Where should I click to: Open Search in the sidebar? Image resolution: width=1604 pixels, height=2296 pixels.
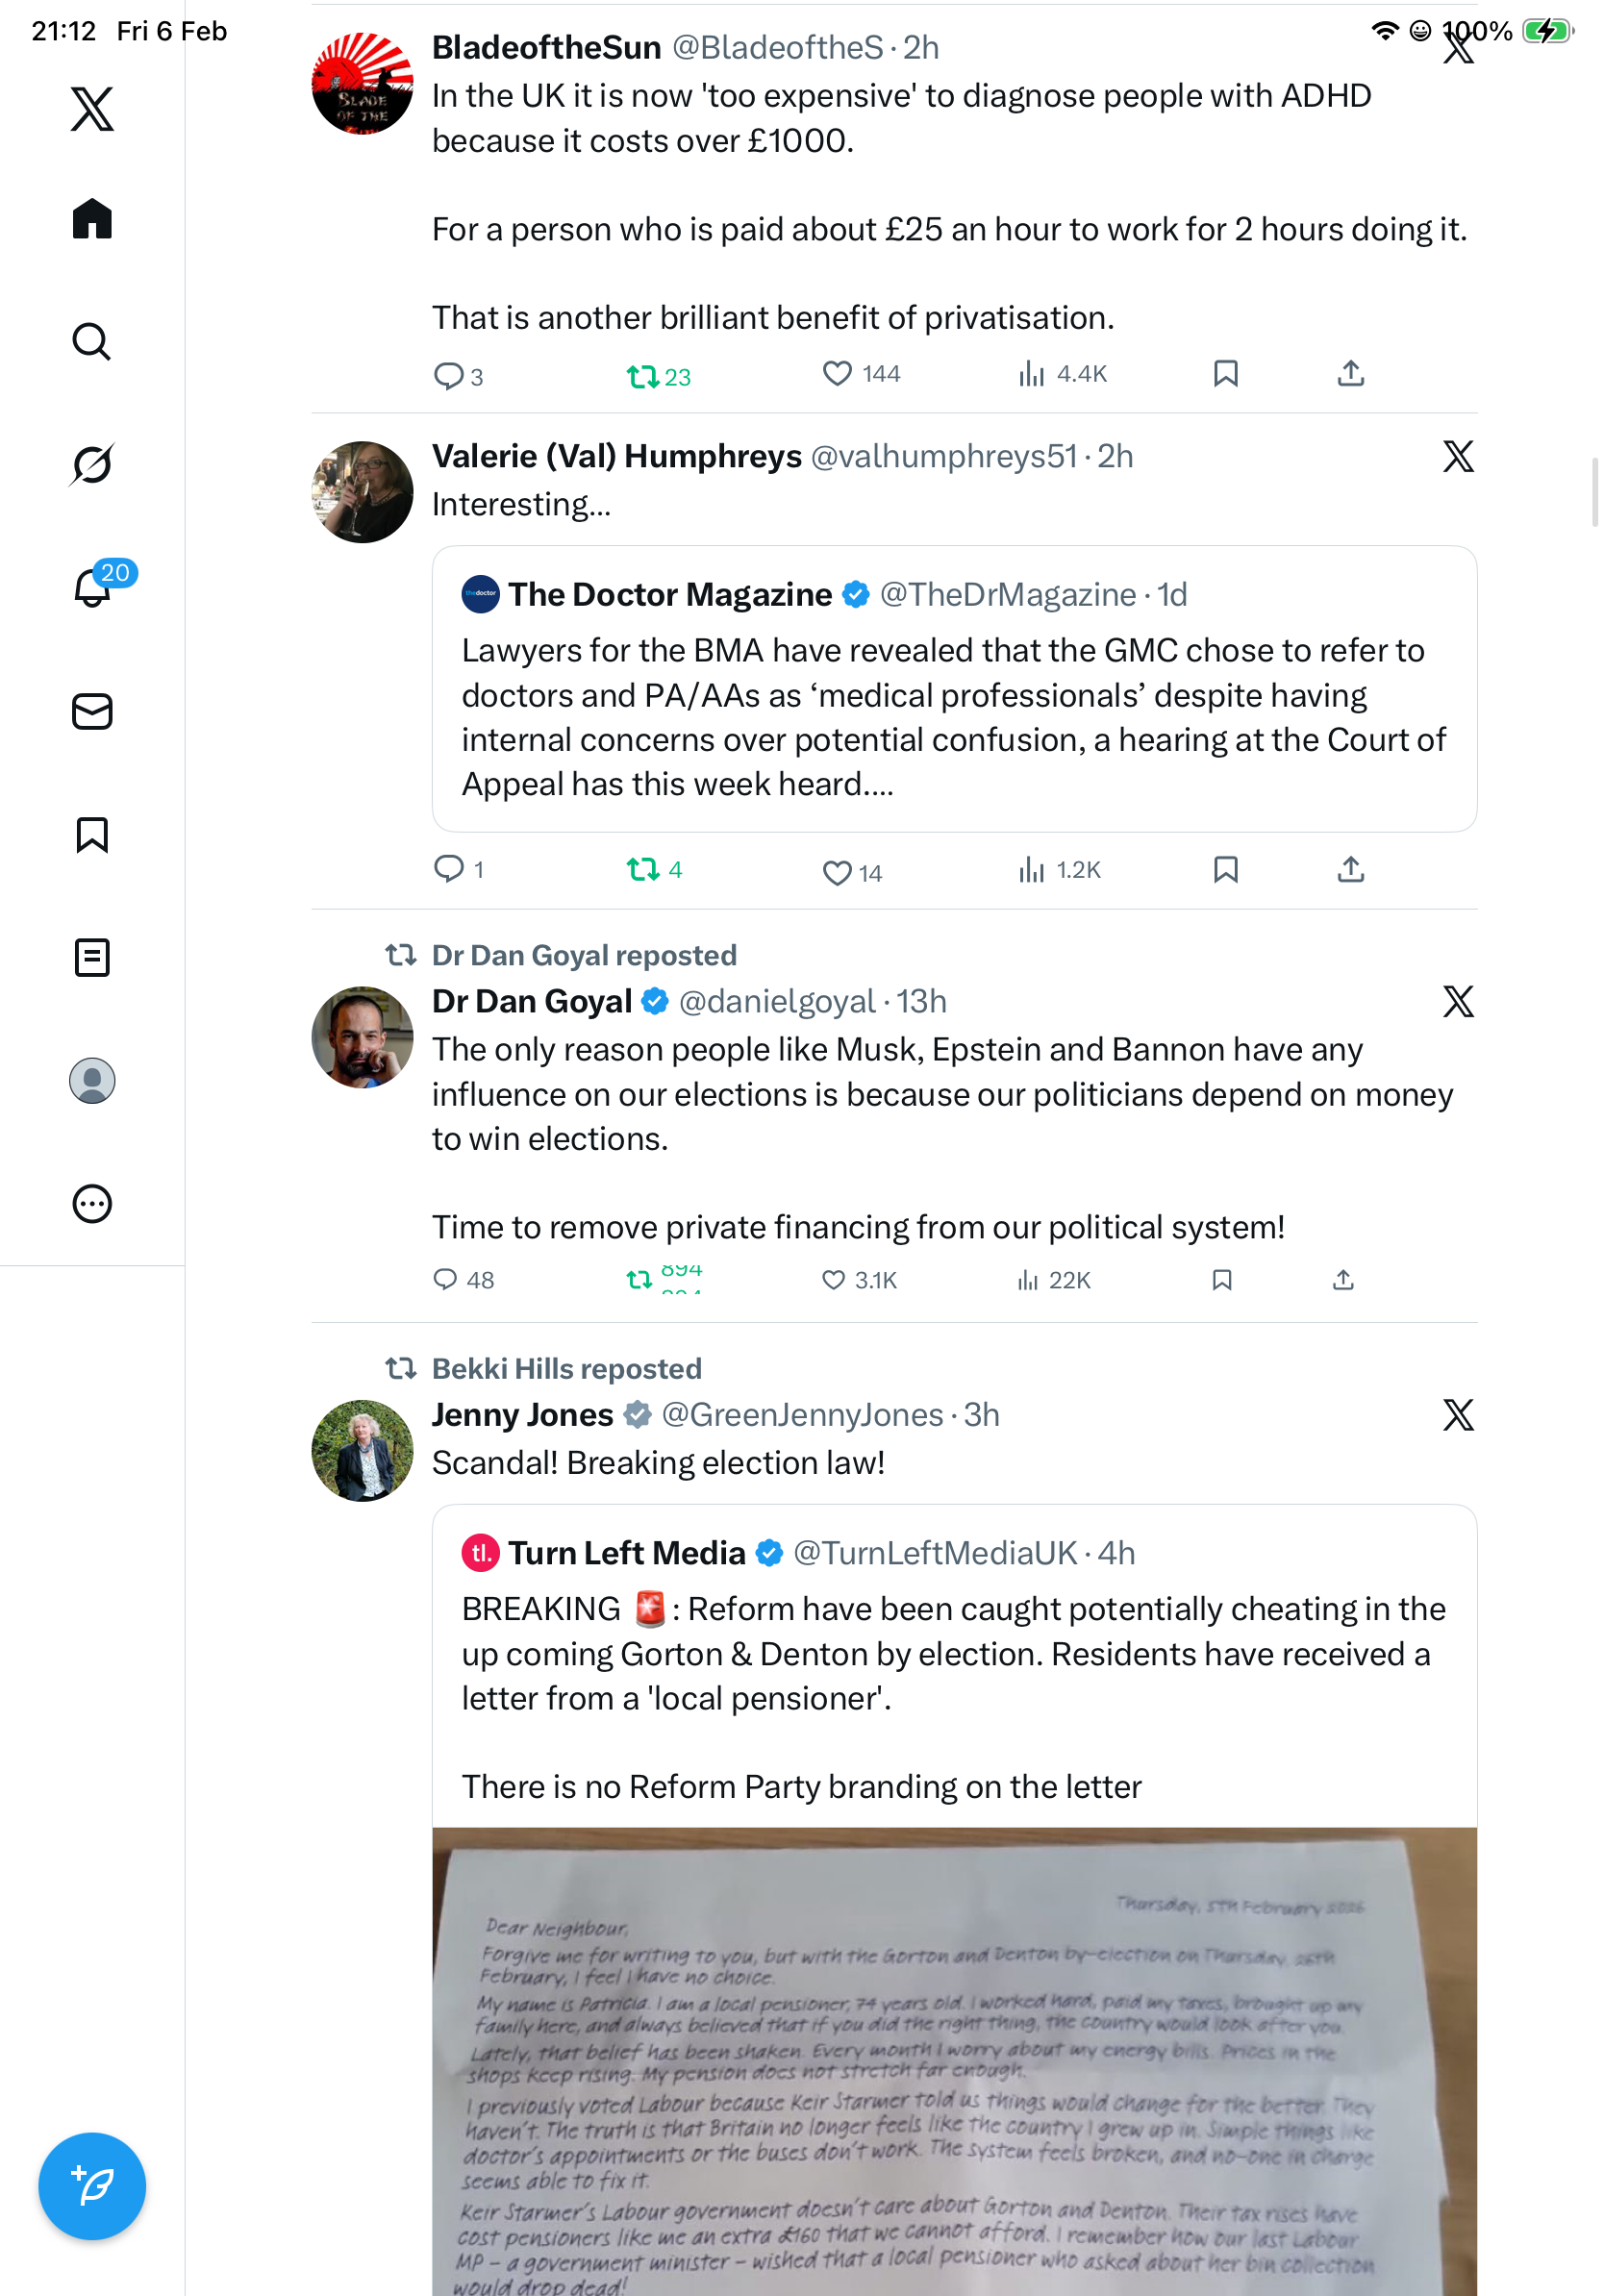point(92,342)
